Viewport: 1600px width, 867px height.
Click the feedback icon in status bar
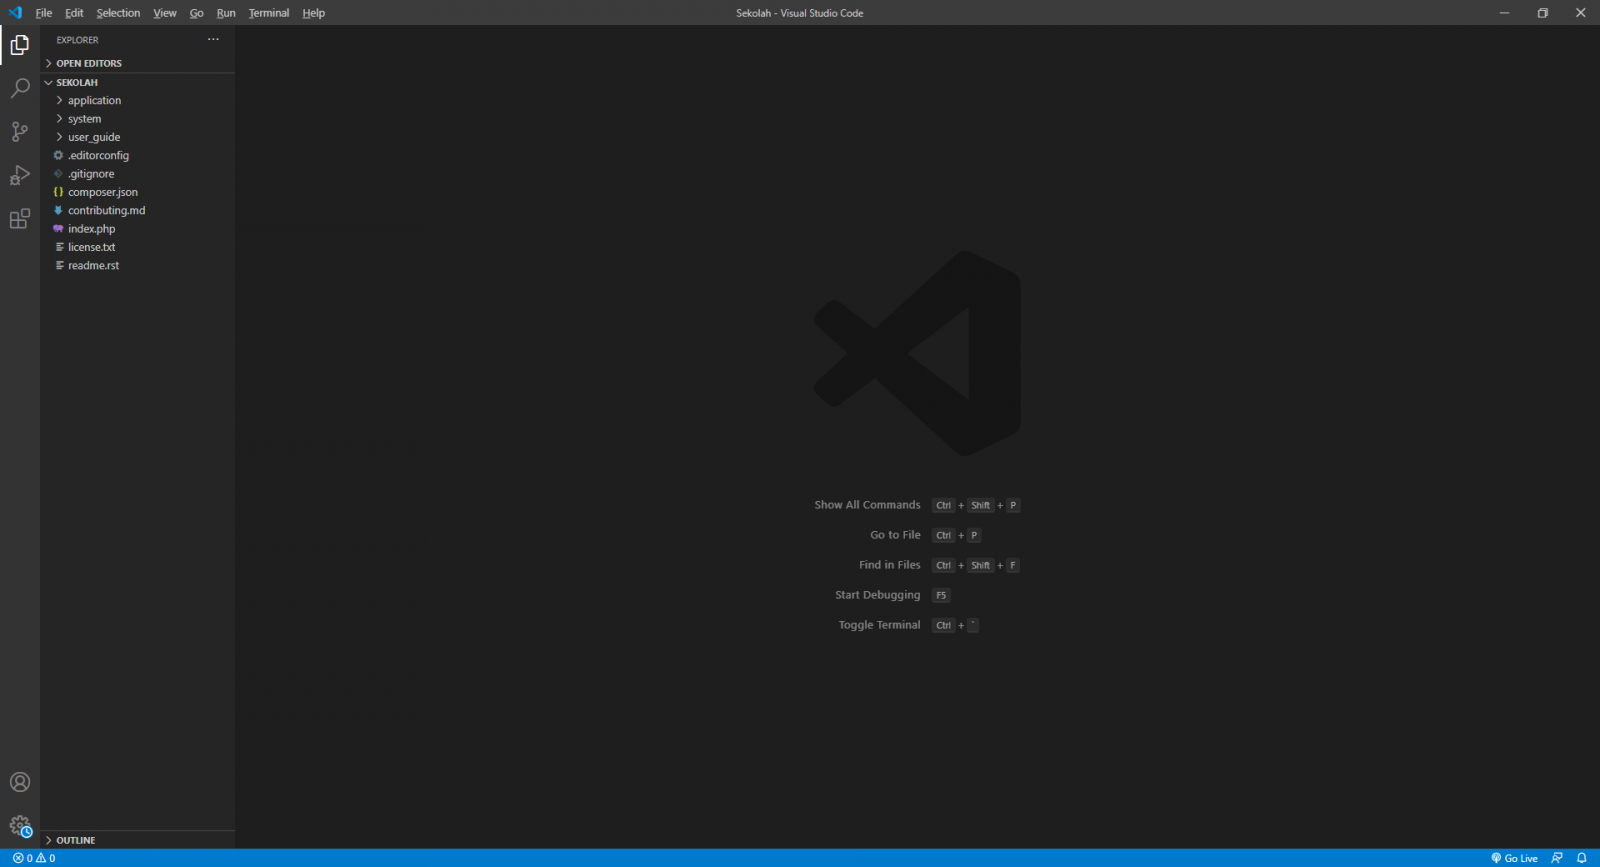[x=1557, y=858]
